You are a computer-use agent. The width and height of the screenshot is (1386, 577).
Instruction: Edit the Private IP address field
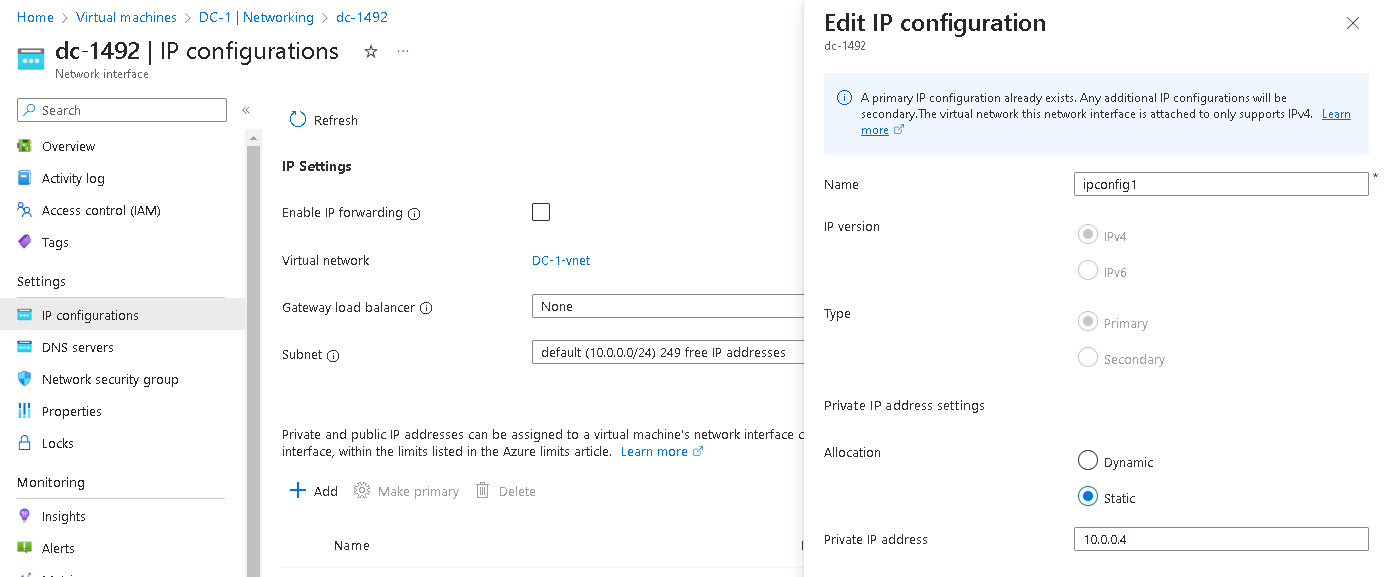point(1220,539)
